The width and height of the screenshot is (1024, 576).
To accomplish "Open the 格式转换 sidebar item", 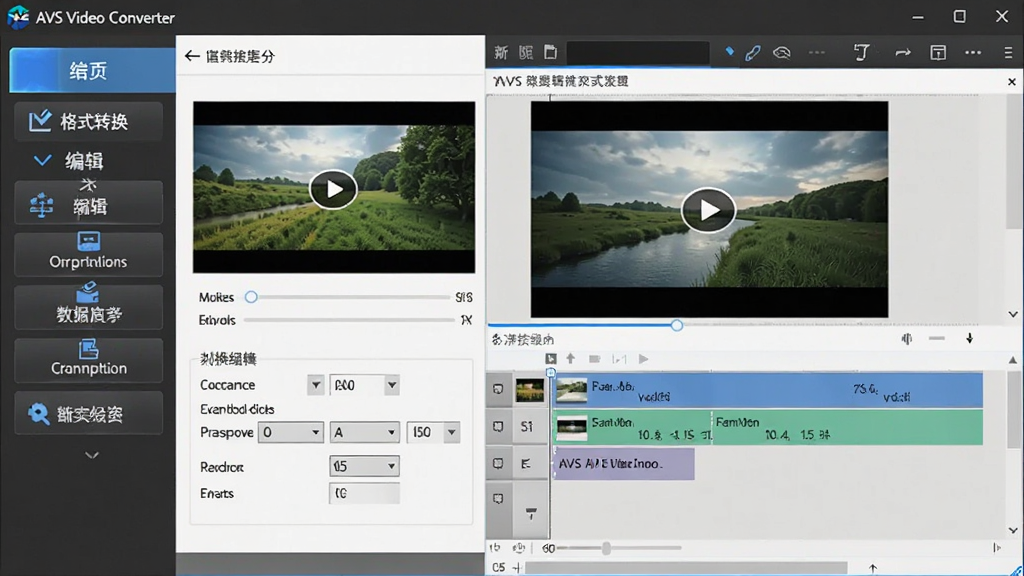I will [x=89, y=121].
